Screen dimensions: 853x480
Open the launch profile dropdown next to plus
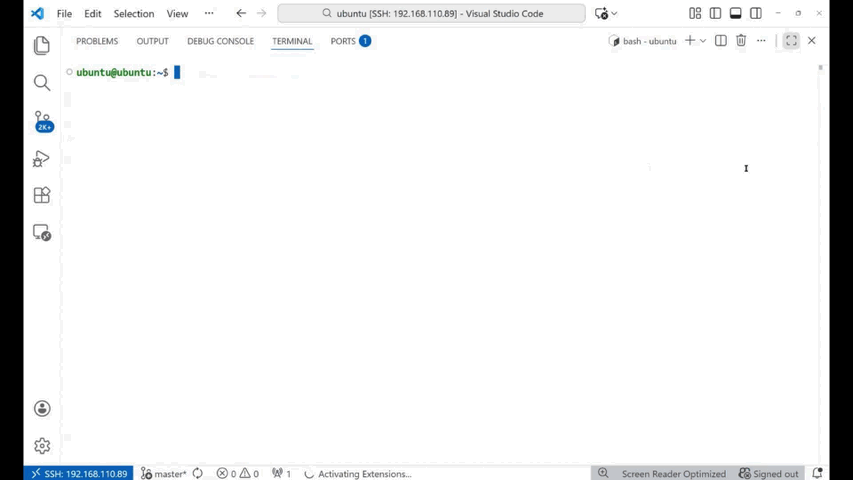[x=703, y=41]
